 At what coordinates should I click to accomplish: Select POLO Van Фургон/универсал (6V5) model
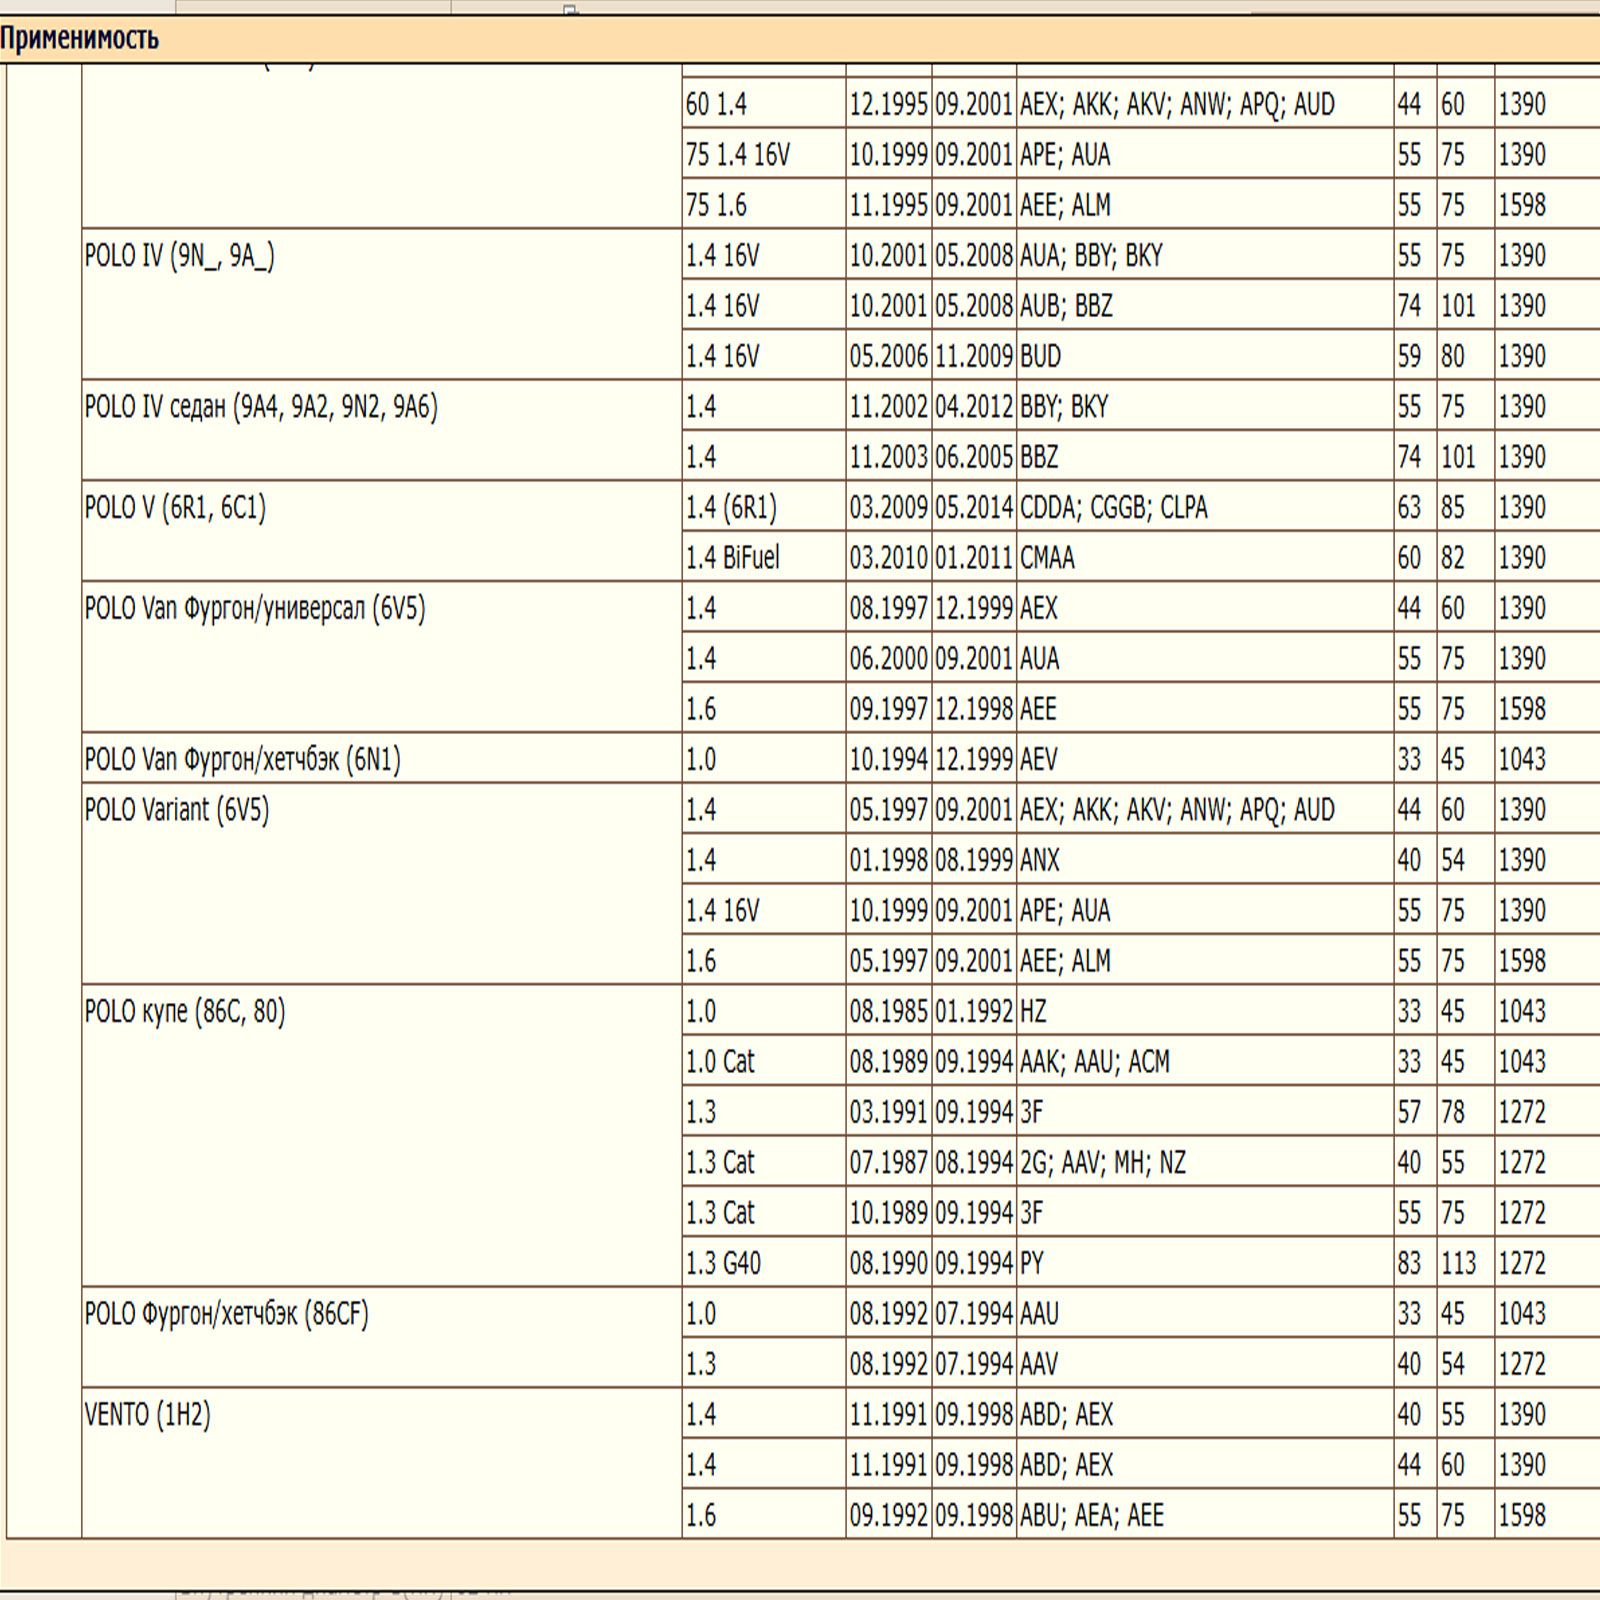point(255,609)
